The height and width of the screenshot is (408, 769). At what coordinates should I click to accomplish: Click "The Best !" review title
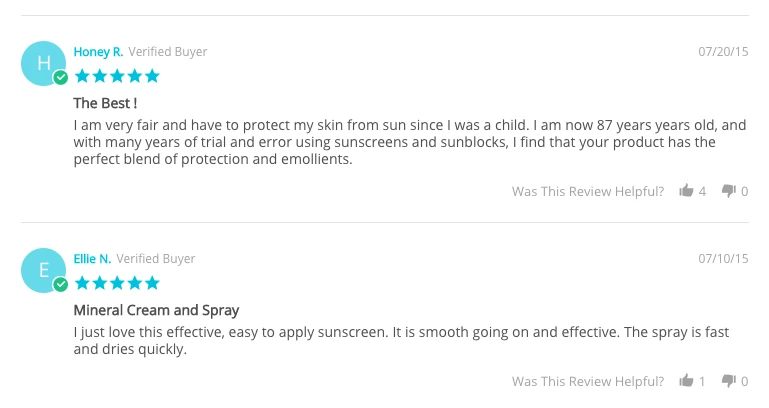105,103
